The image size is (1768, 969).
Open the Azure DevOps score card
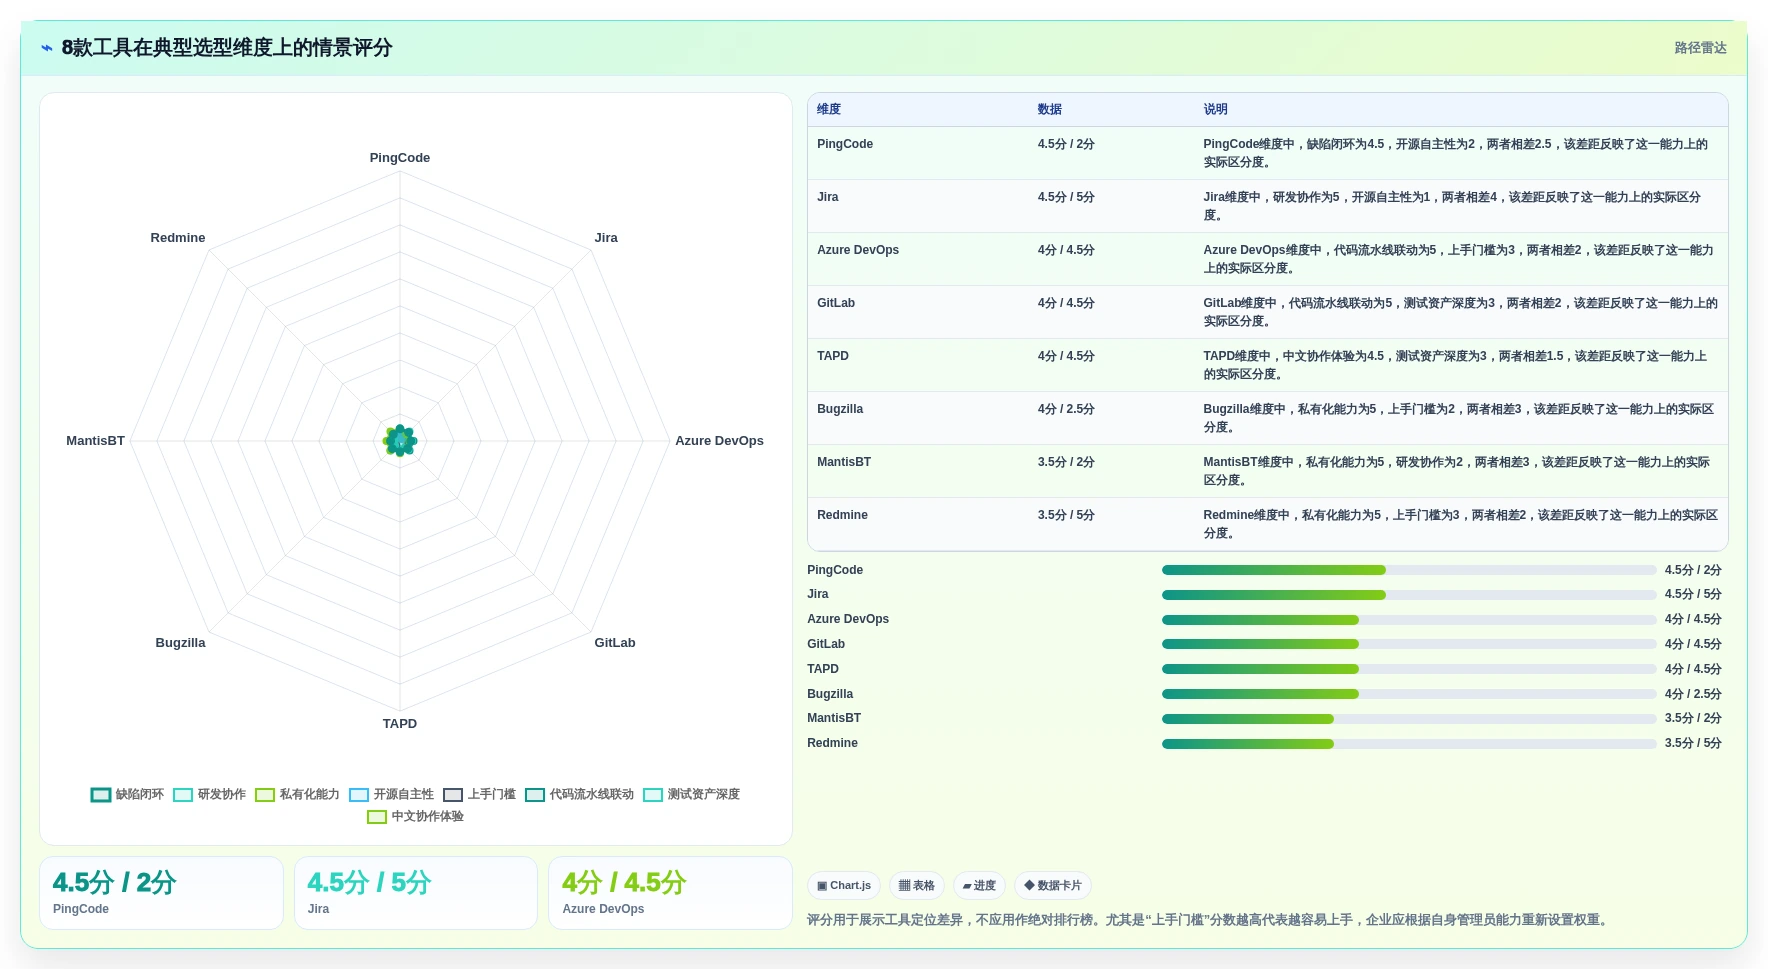(670, 893)
